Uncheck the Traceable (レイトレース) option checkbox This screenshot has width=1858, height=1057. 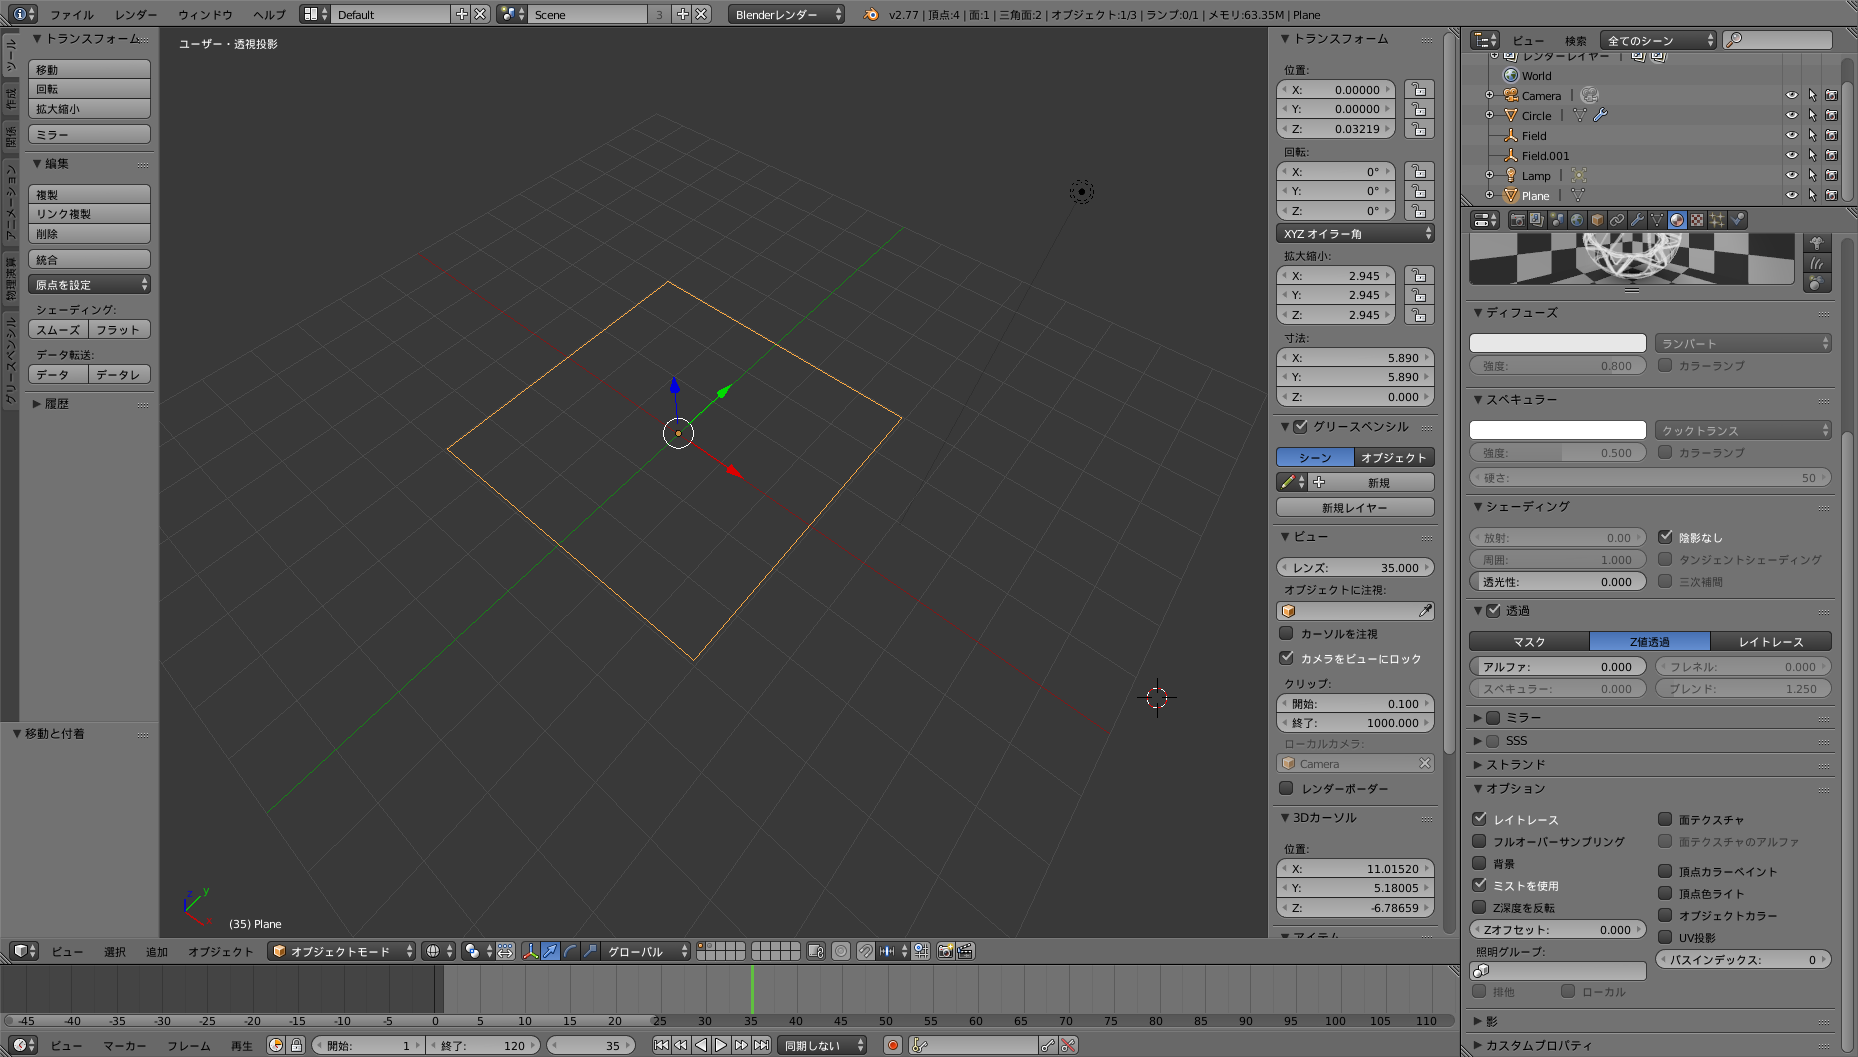point(1479,819)
